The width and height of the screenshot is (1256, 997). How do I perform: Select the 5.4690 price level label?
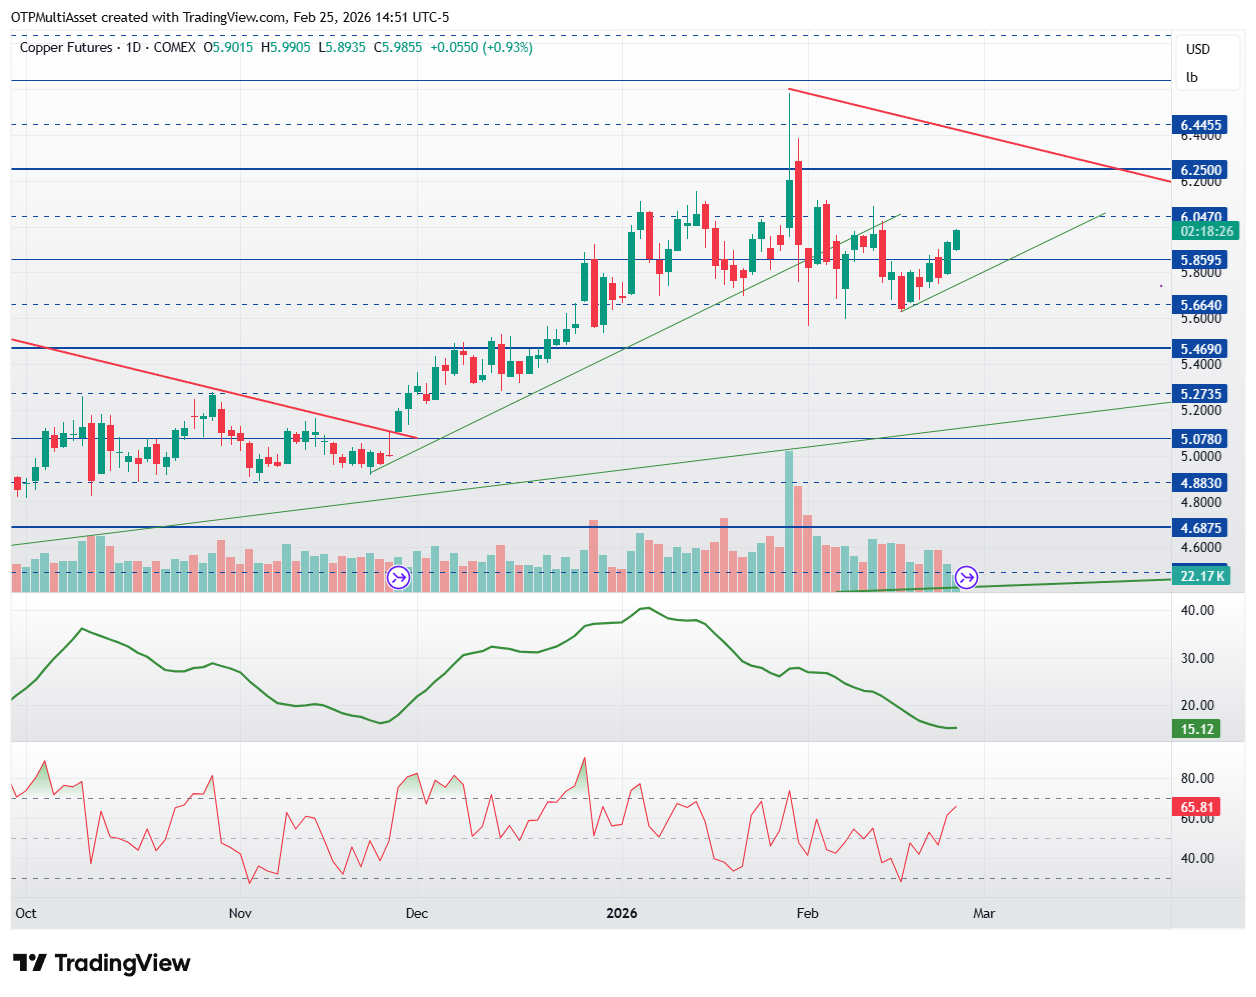(x=1201, y=349)
